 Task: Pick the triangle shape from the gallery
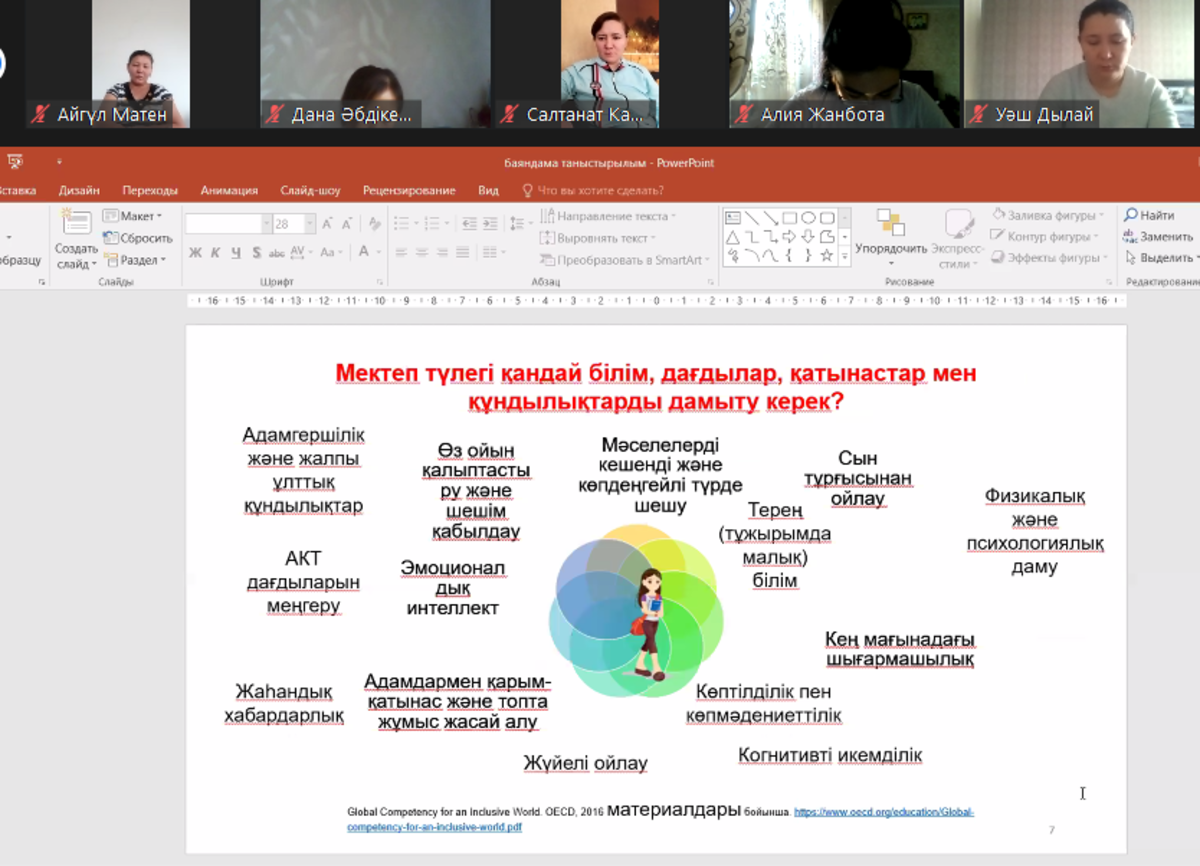coord(732,237)
